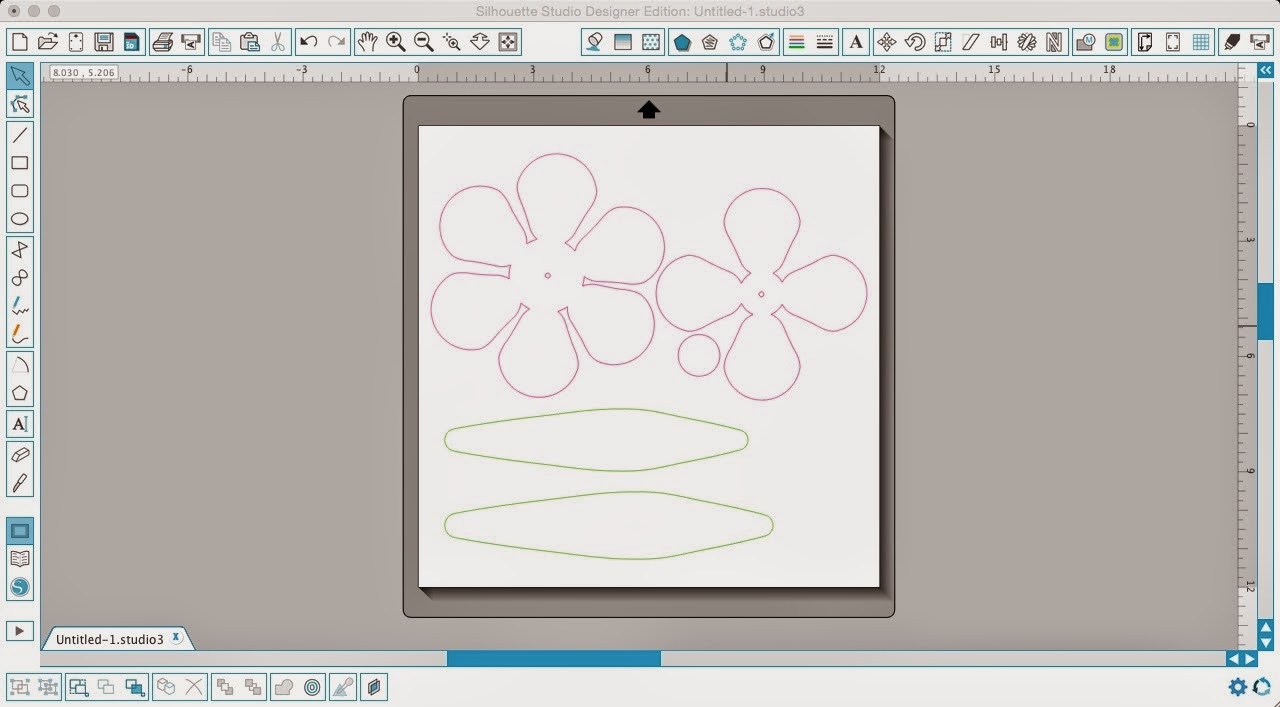Click the horizontal scrollbar thumb
Viewport: 1280px width, 707px height.
click(x=554, y=659)
